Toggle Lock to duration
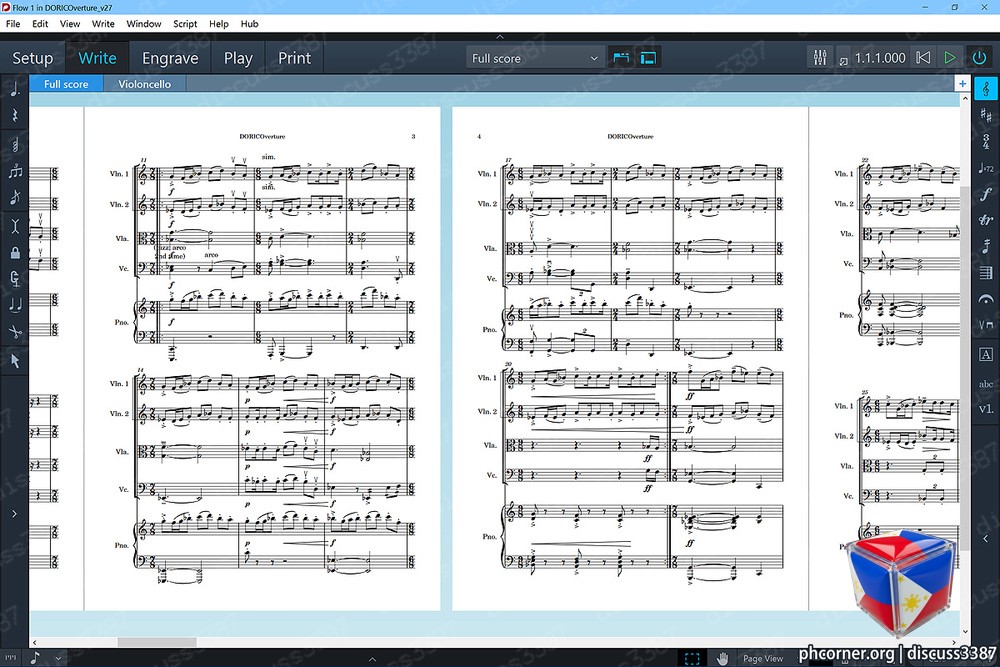 [15, 253]
